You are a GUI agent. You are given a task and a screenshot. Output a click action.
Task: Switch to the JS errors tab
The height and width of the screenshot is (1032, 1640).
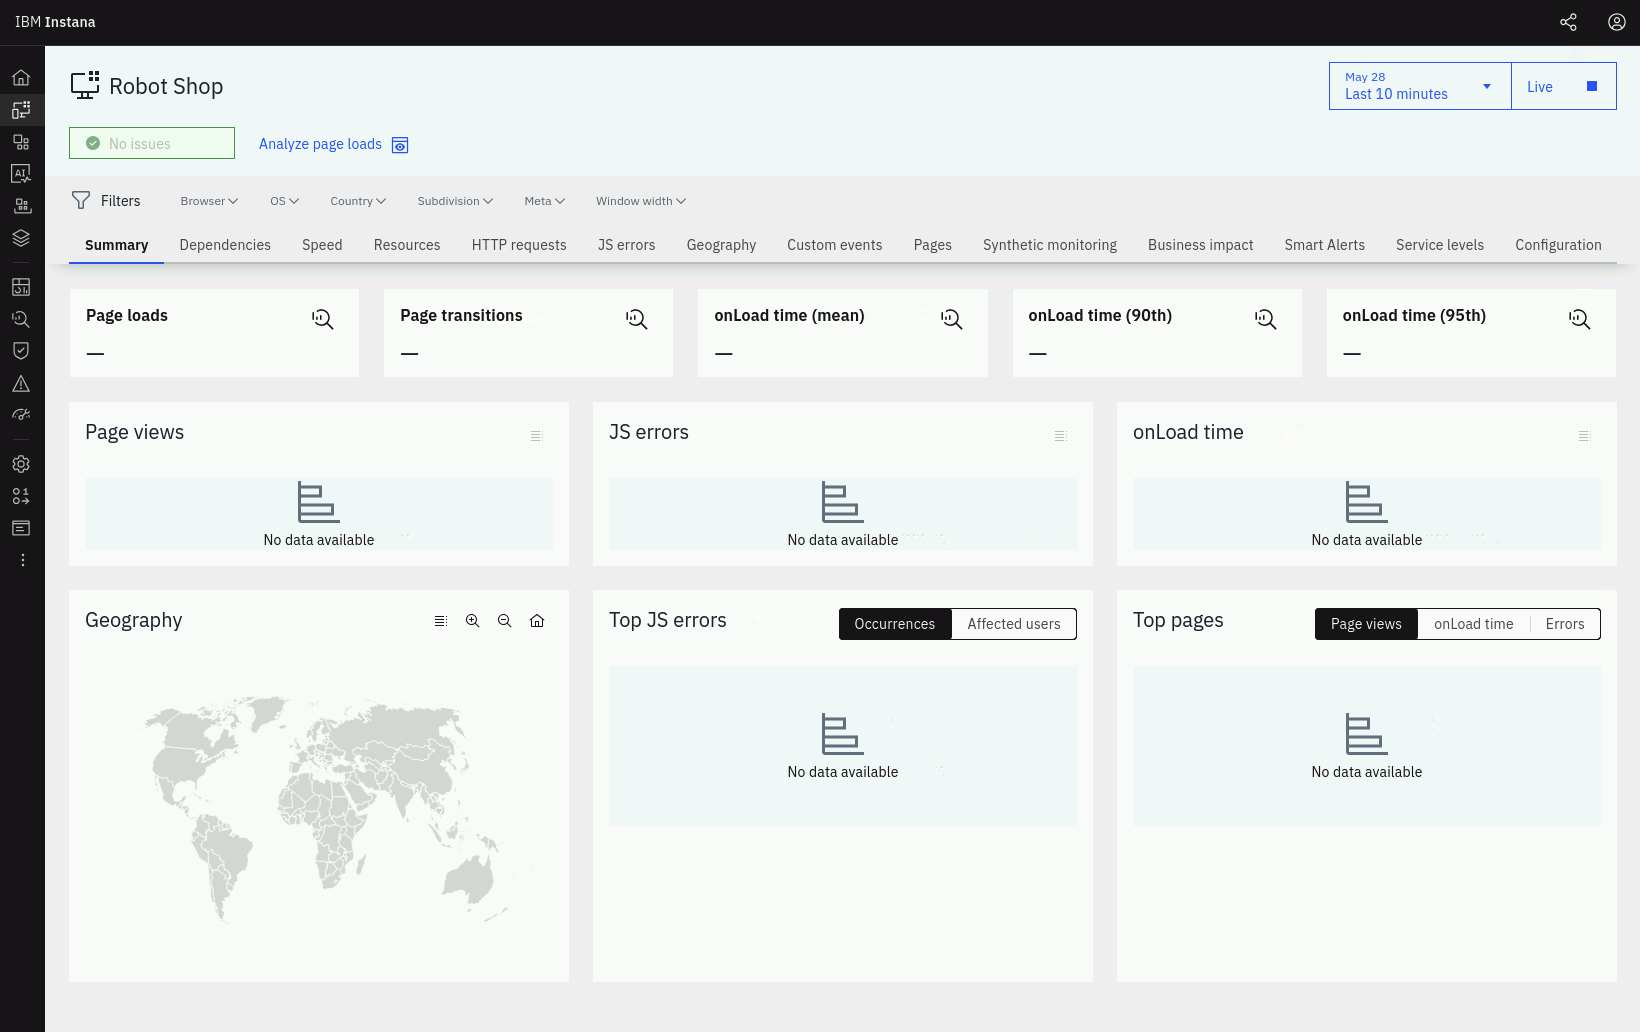tap(627, 245)
